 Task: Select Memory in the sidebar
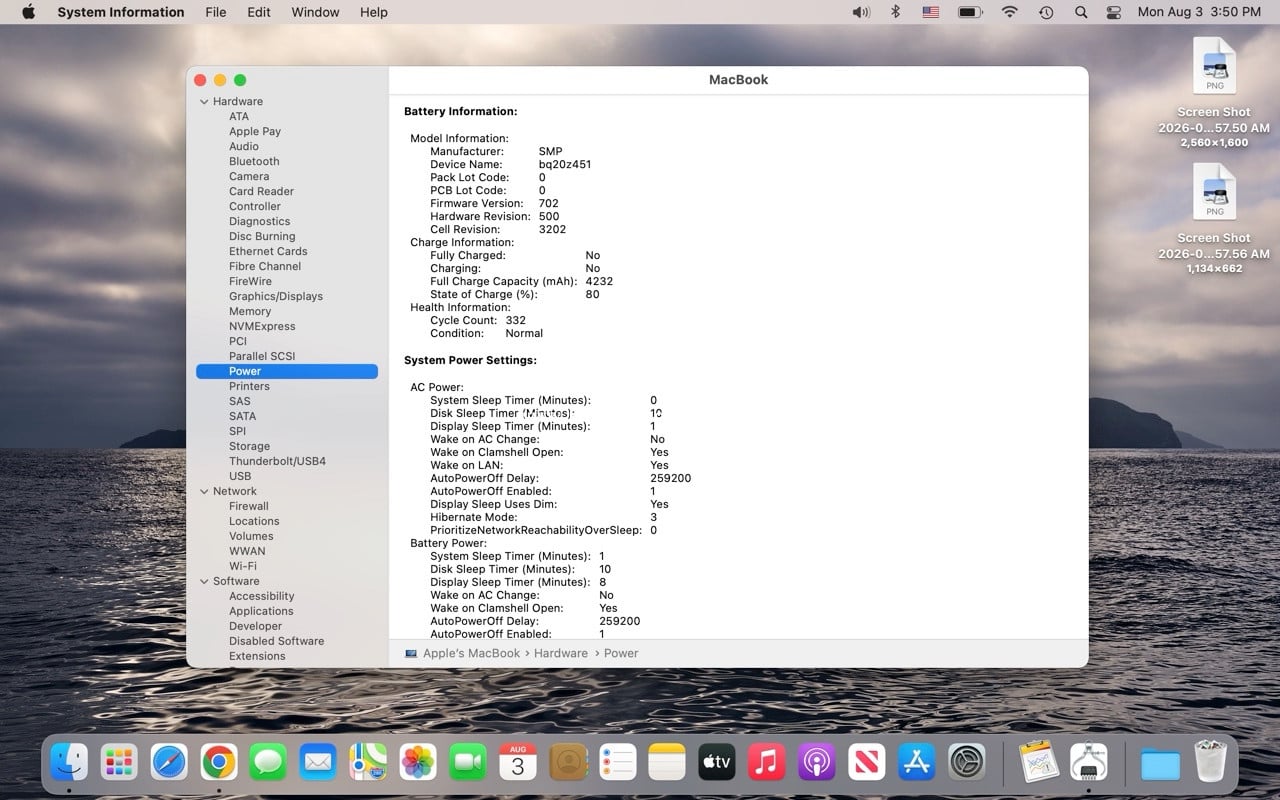(x=250, y=311)
